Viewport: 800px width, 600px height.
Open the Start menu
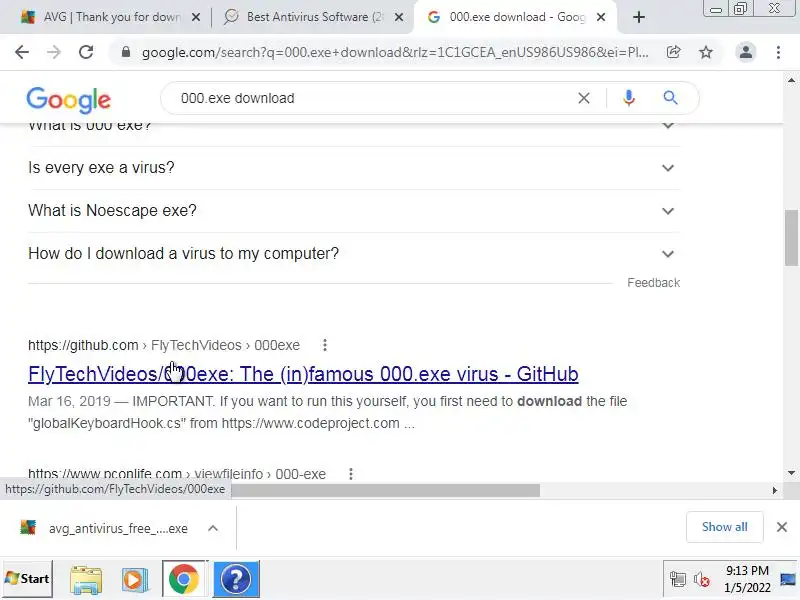tap(27, 579)
